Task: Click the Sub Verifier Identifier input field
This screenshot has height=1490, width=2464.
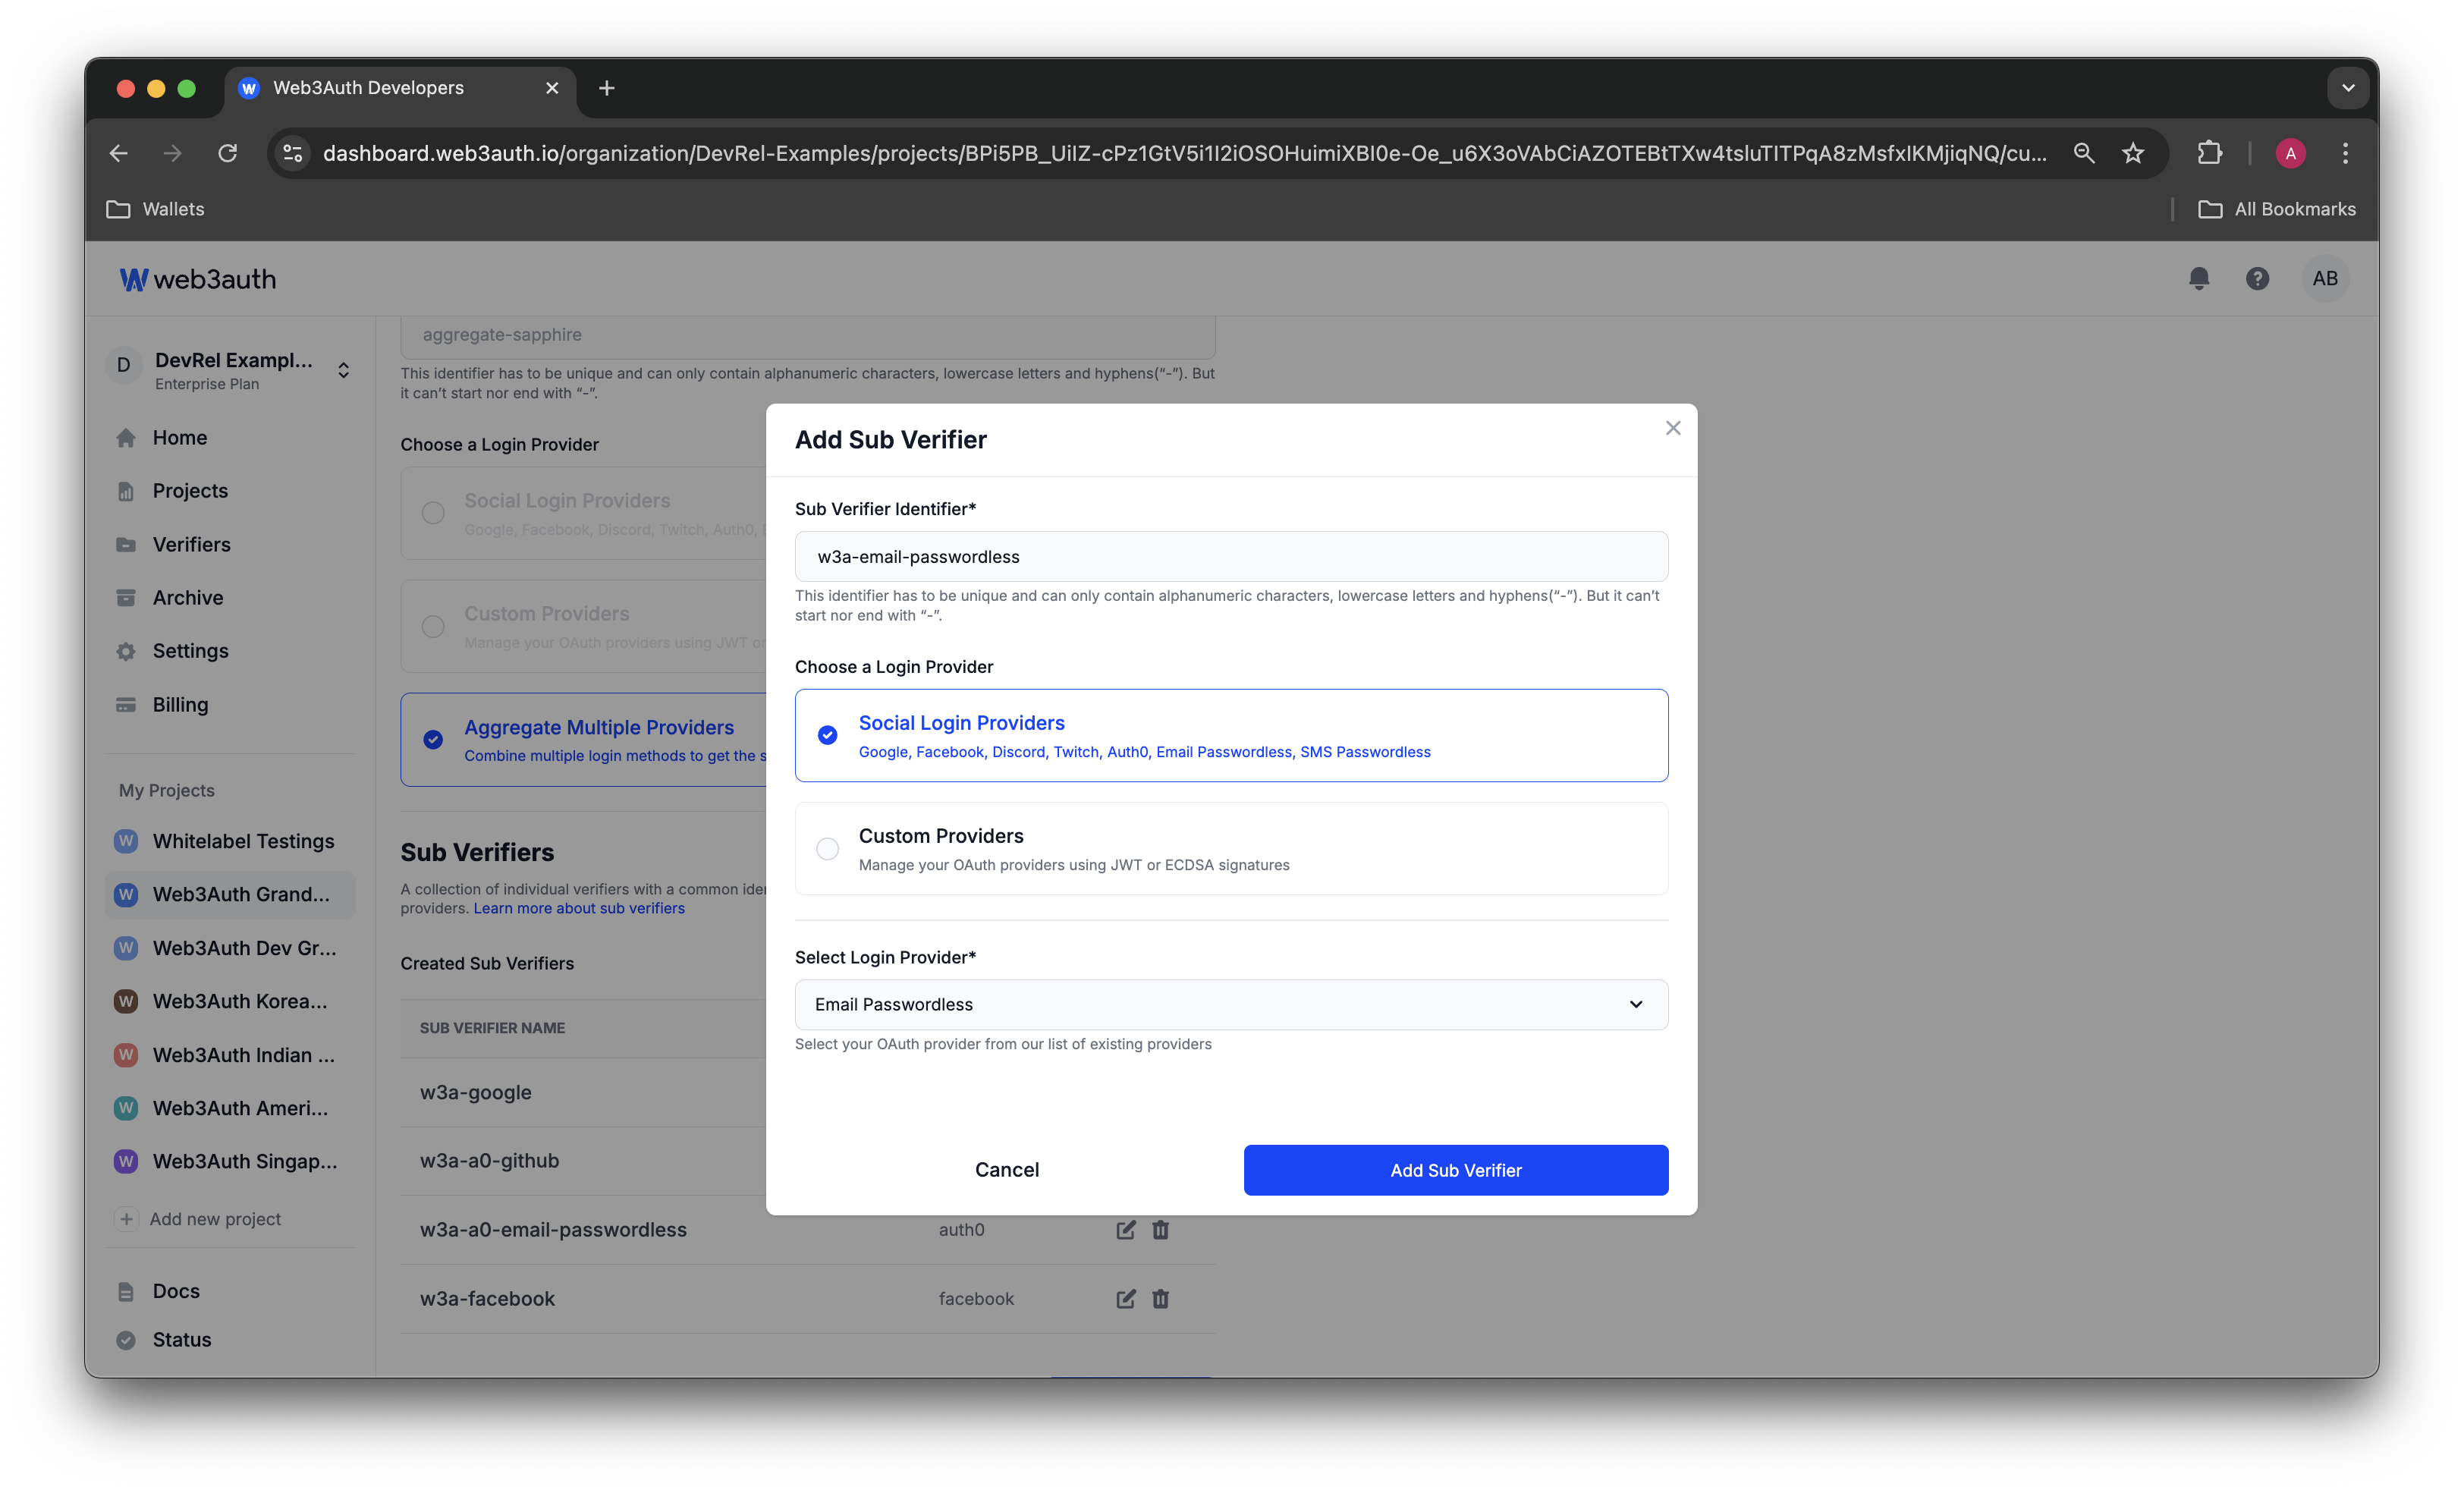Action: click(x=1232, y=556)
